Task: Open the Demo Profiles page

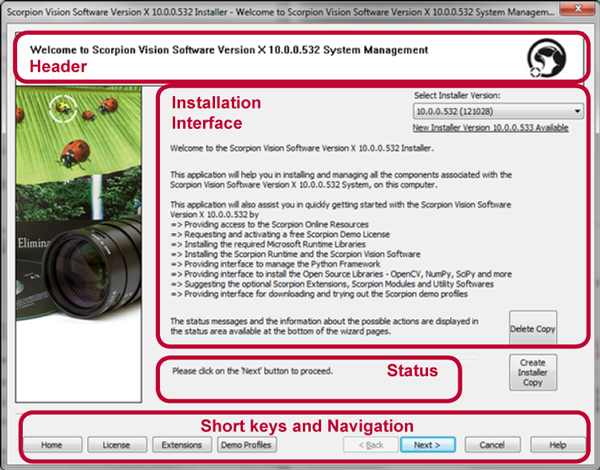Action: point(247,445)
